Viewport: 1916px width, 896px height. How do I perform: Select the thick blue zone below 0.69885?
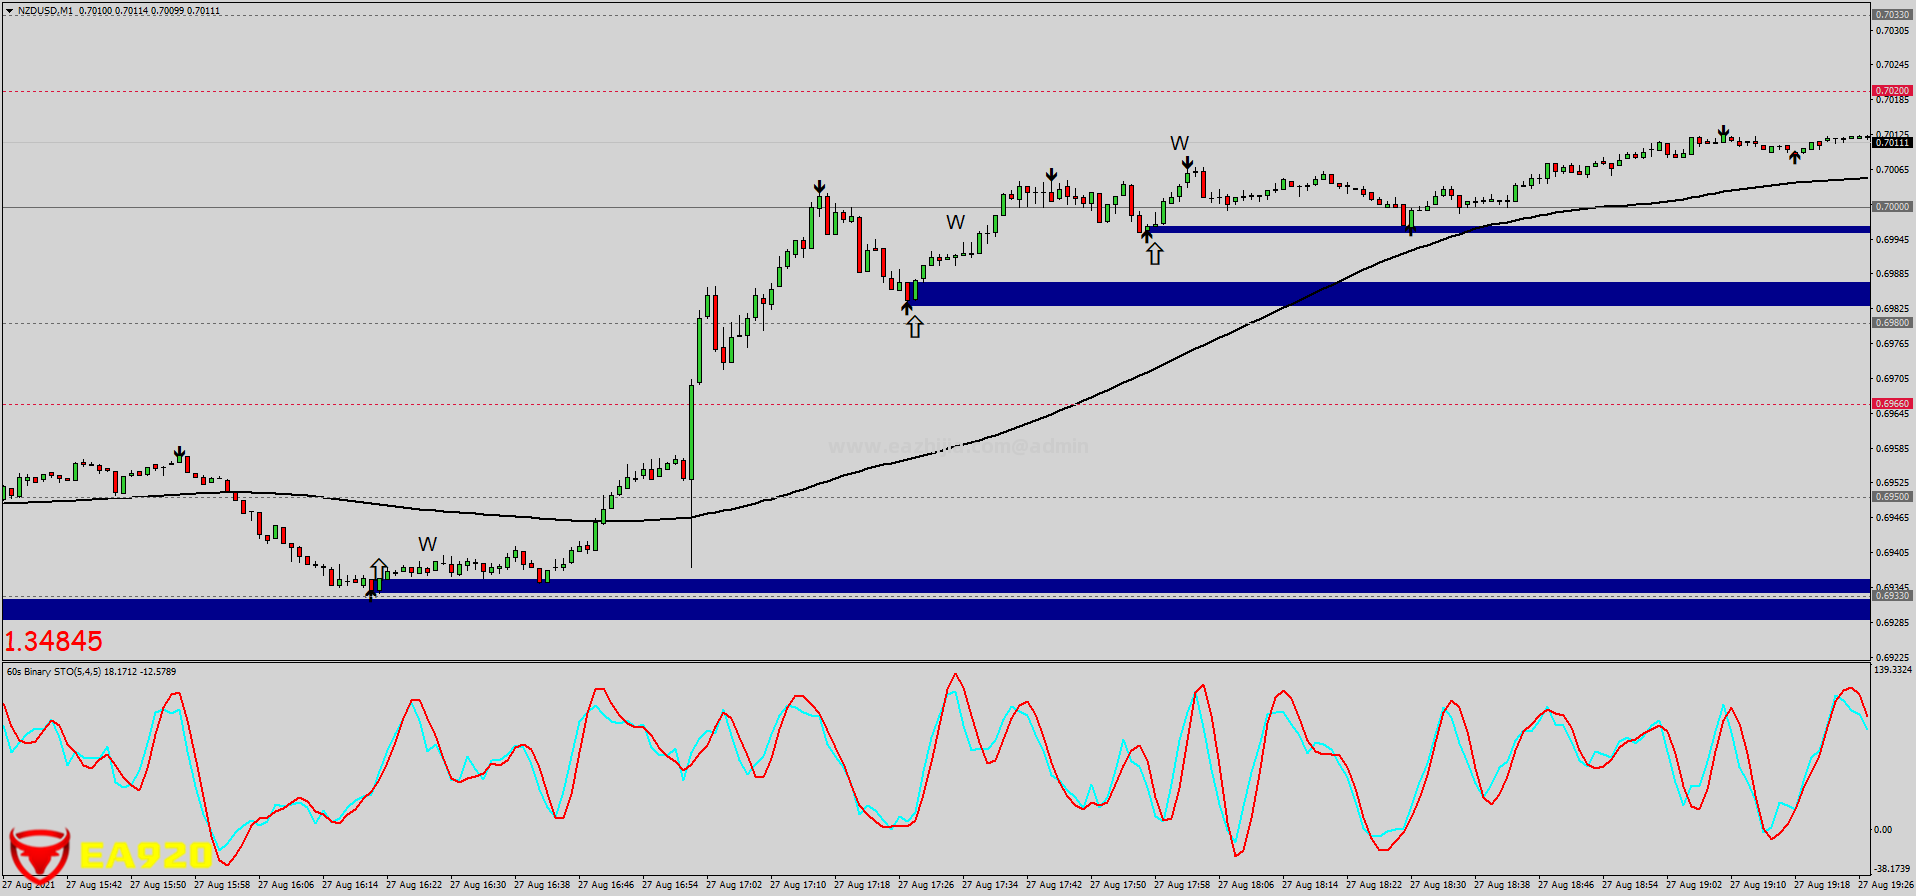[x=1390, y=293]
